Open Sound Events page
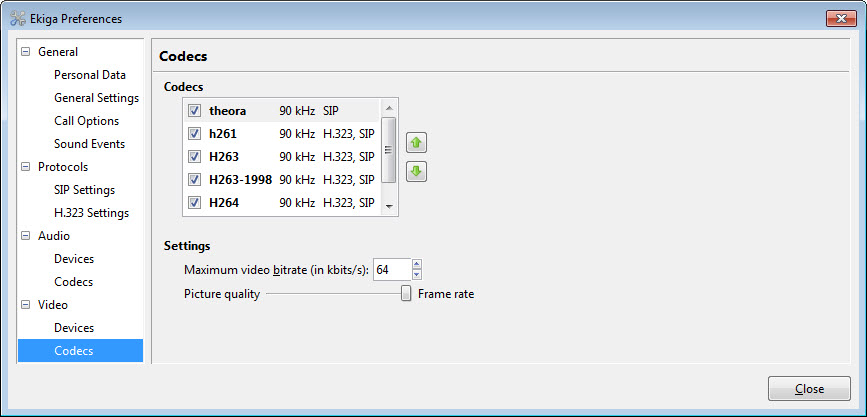Viewport: 867px width, 417px height. coord(89,144)
